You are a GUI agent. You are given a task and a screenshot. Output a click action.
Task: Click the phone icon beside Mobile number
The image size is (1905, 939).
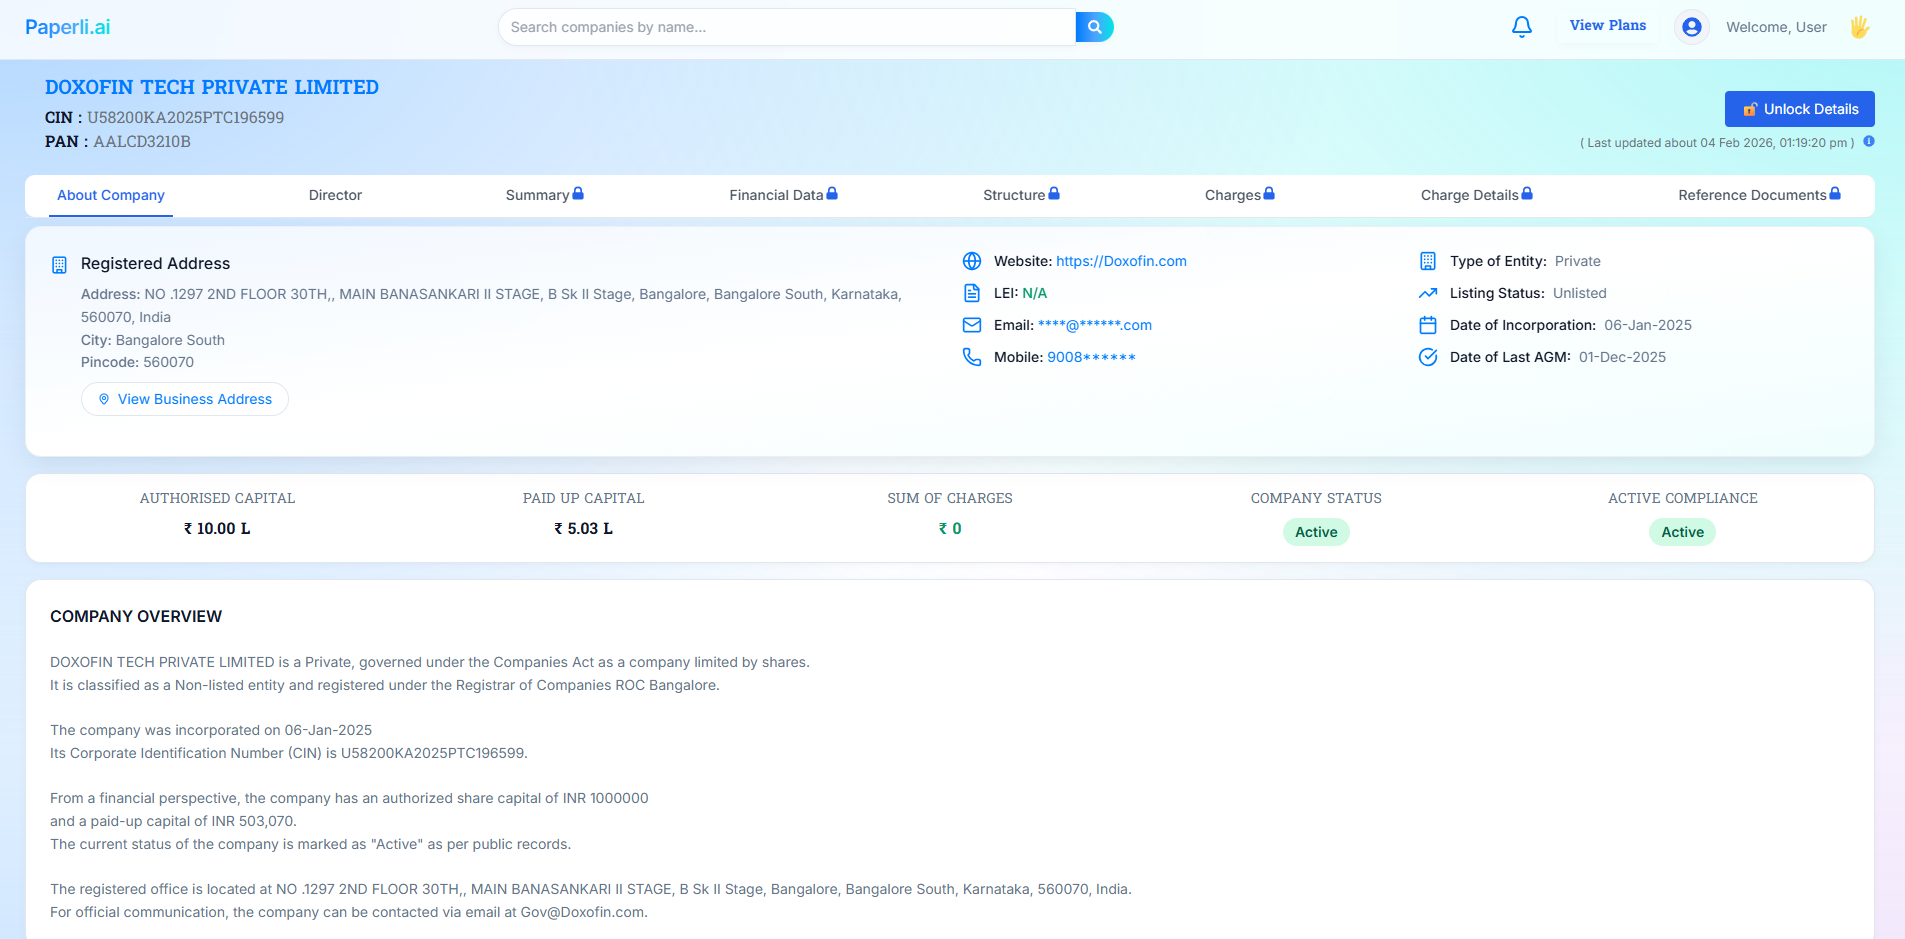coord(972,357)
